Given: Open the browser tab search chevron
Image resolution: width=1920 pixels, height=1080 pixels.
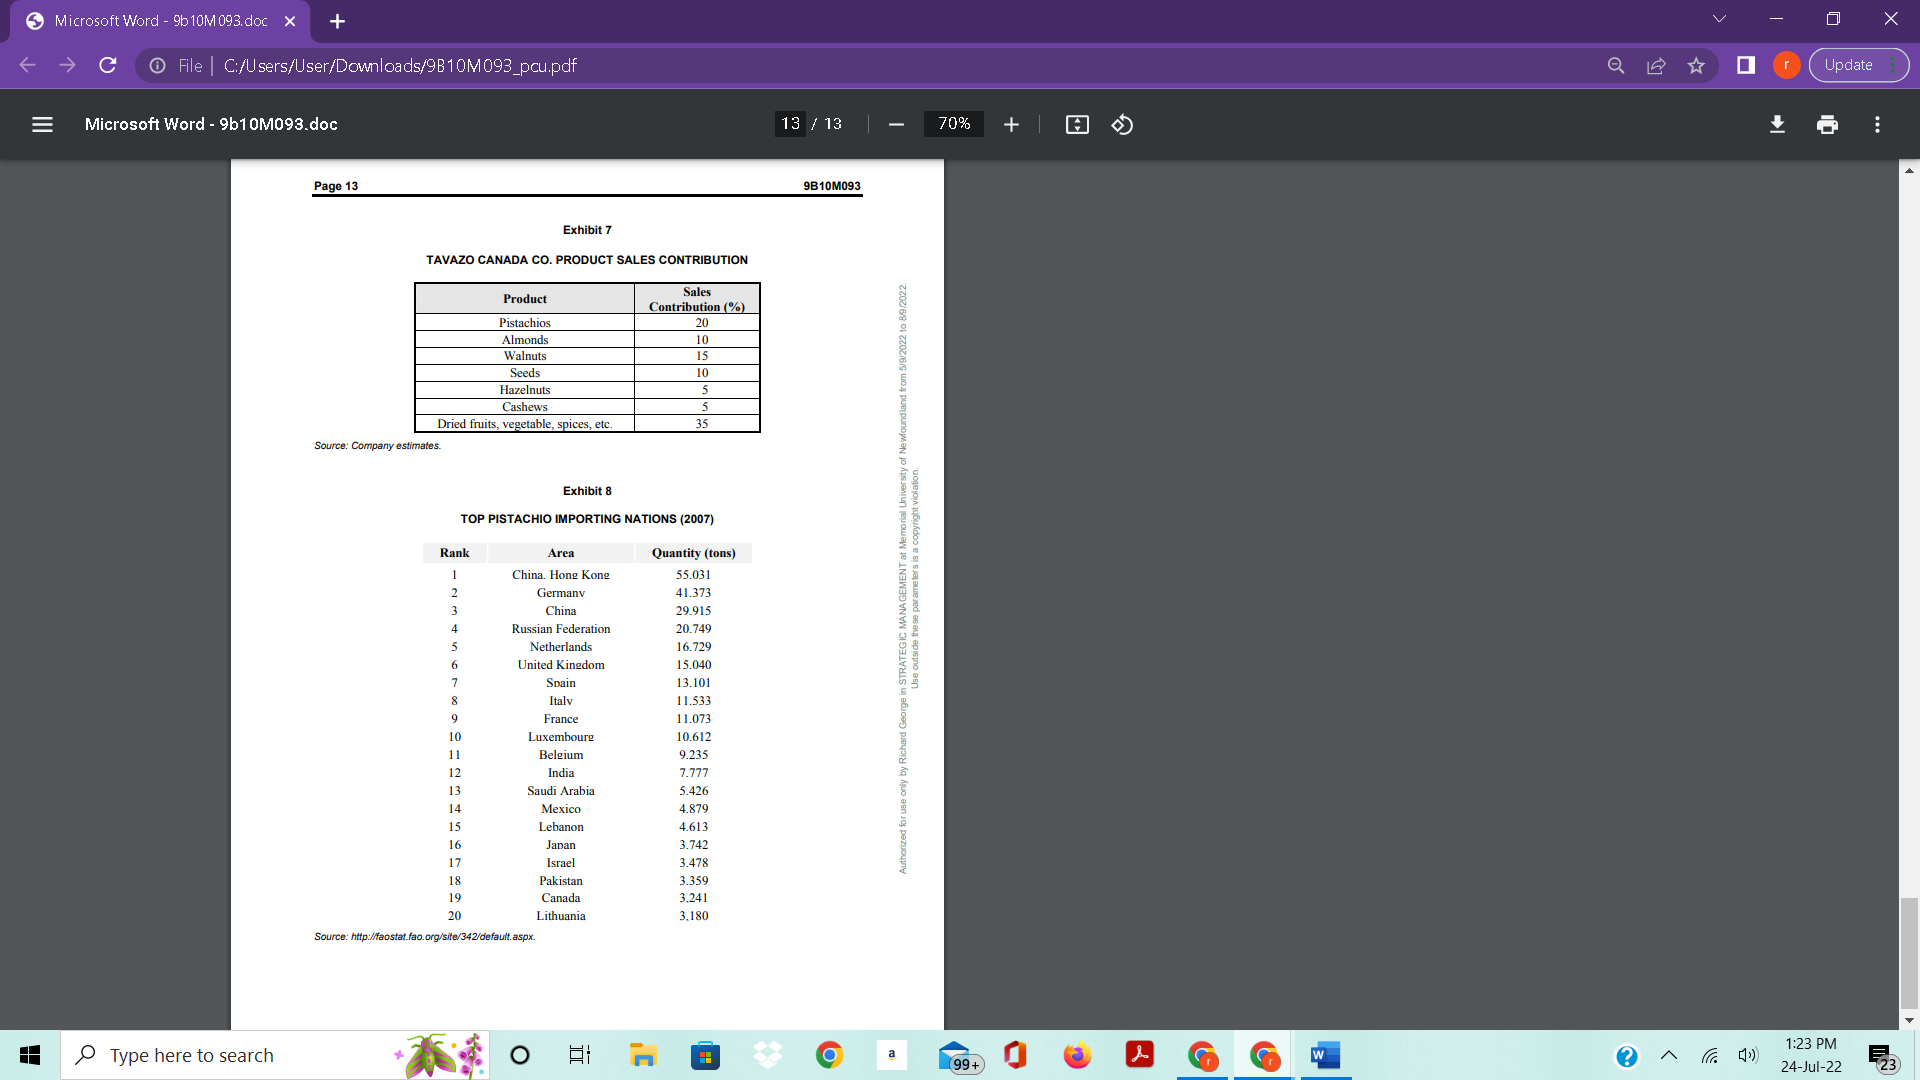Looking at the screenshot, I should pos(1719,19).
